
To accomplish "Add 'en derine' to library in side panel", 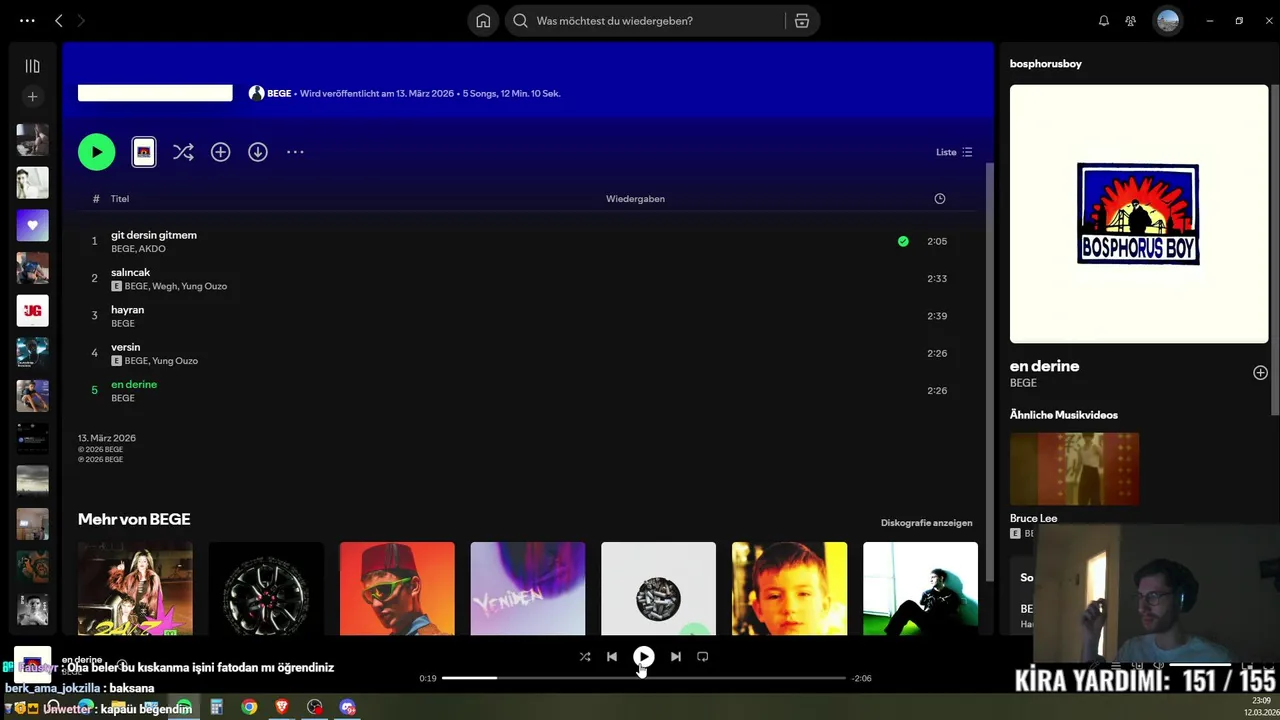I will tap(1260, 372).
